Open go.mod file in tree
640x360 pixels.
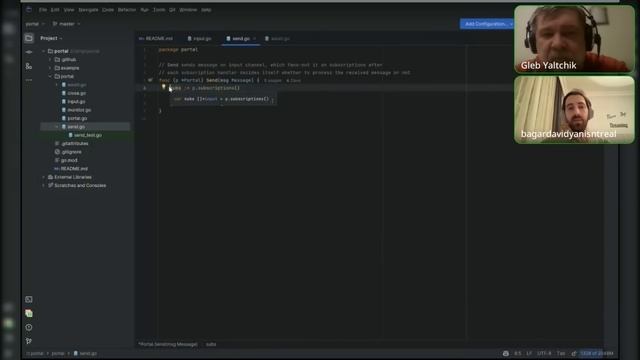tap(66, 160)
